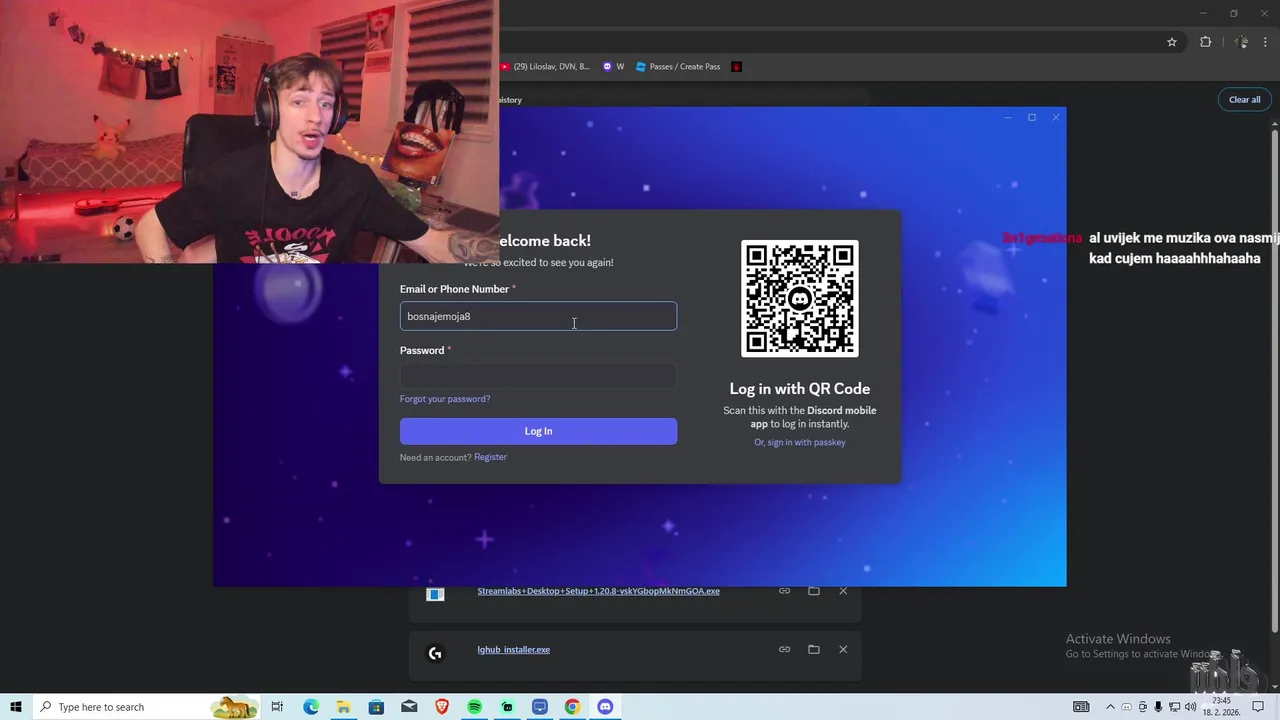This screenshot has width=1280, height=720.
Task: Click the Streamlabs installer file icon
Action: pyautogui.click(x=435, y=594)
